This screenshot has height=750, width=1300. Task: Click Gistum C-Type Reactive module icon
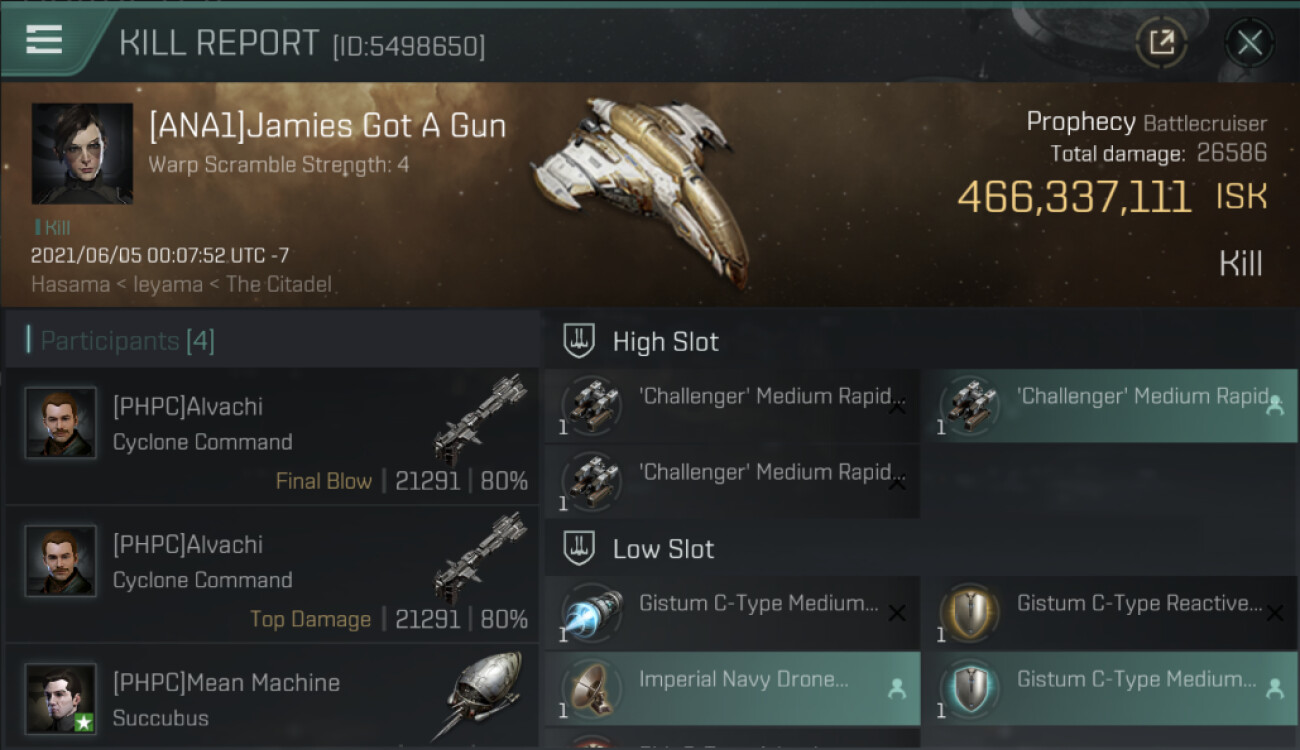click(x=969, y=612)
